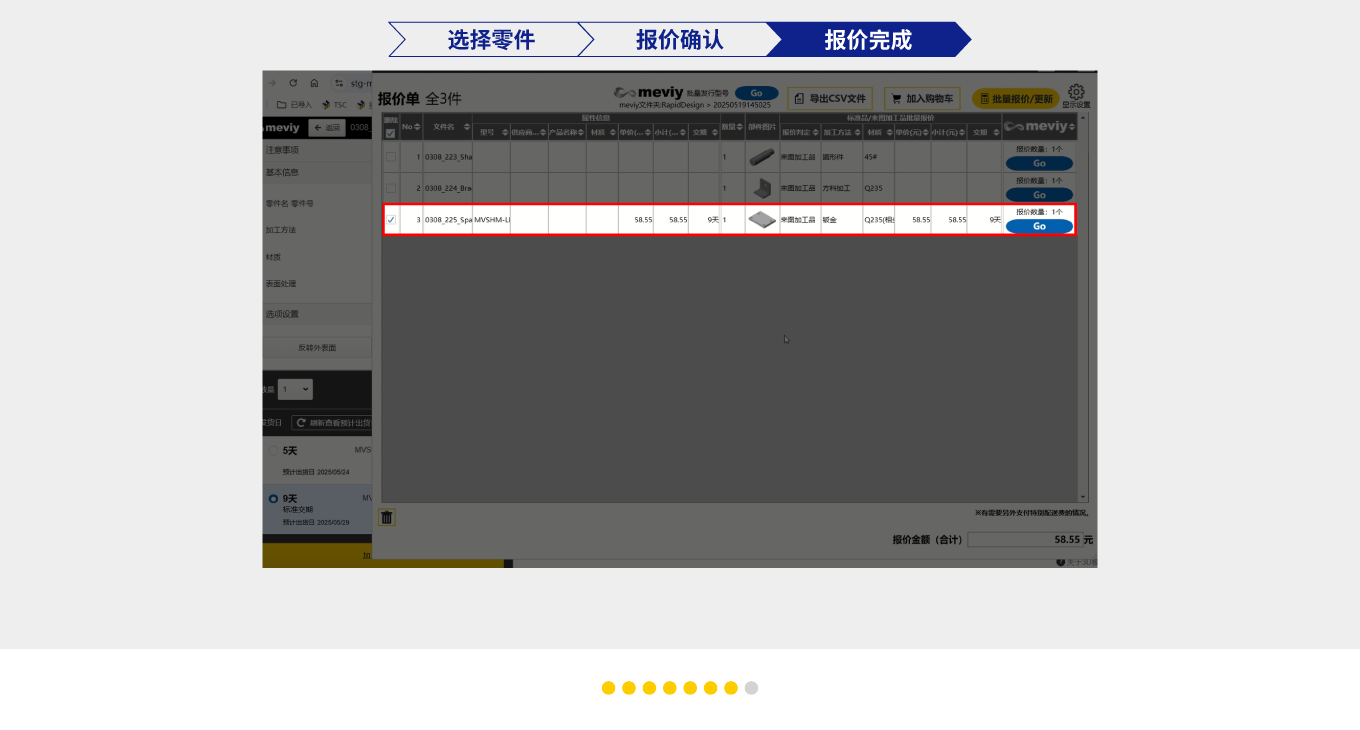This screenshot has height=730, width=1360.
Task: Select the 9天 delivery radio button
Action: 273,498
